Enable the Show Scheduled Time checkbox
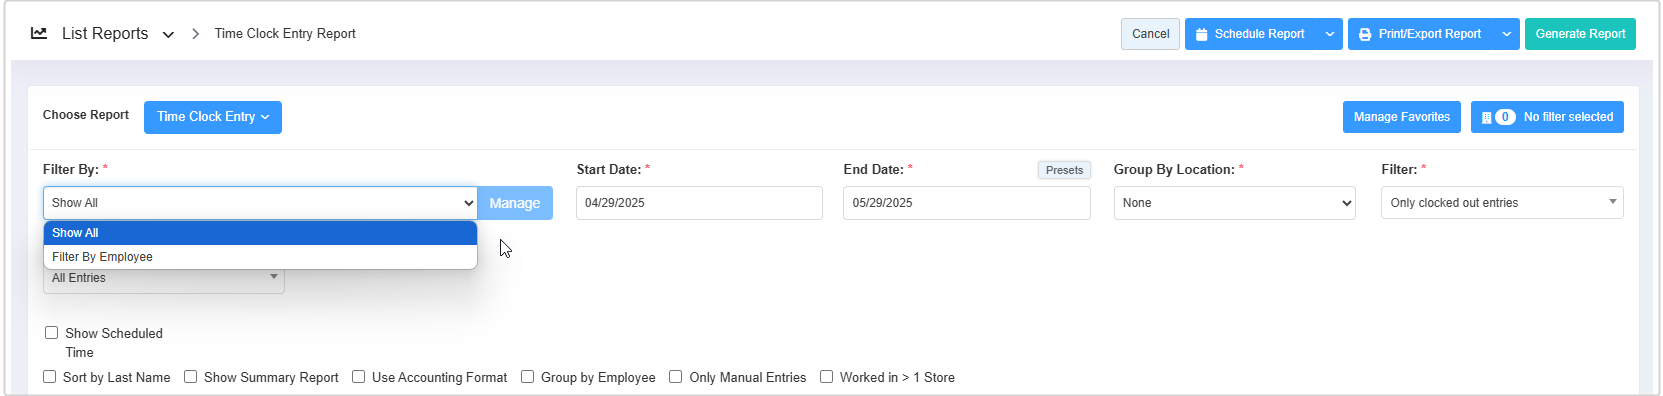Viewport: 1663px width, 396px height. click(51, 333)
